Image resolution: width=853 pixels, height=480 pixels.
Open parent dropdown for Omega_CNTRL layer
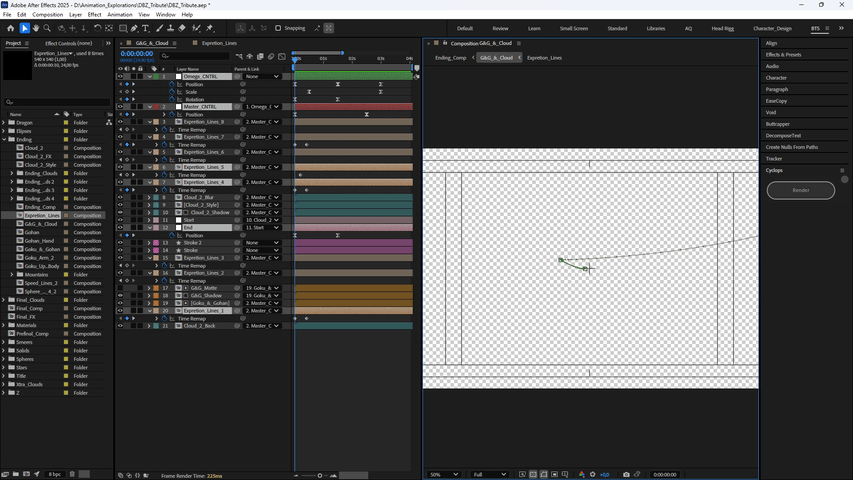point(262,77)
